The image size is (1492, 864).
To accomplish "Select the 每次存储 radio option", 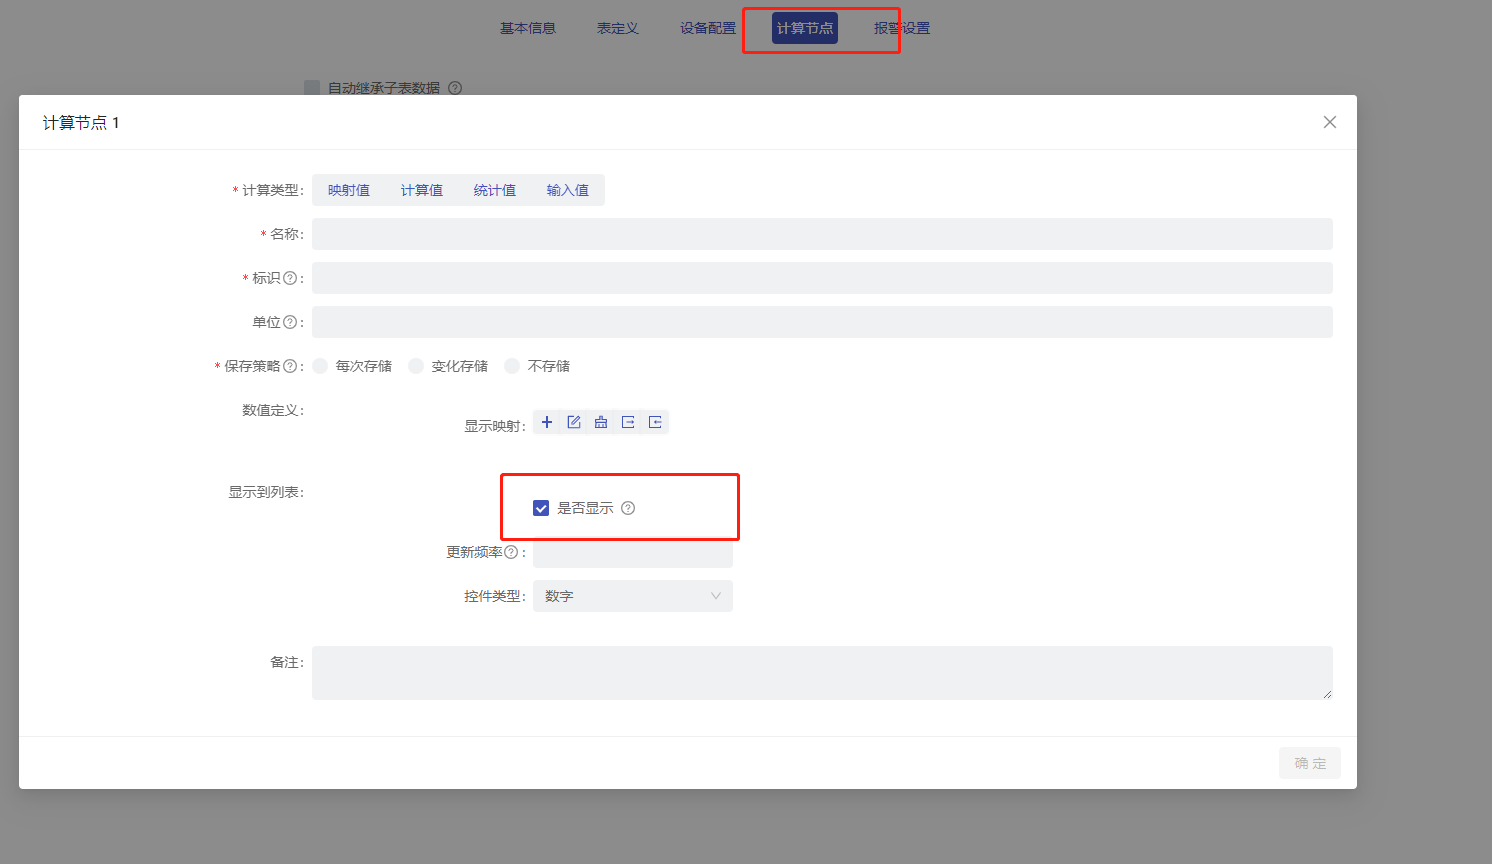I will (x=320, y=366).
